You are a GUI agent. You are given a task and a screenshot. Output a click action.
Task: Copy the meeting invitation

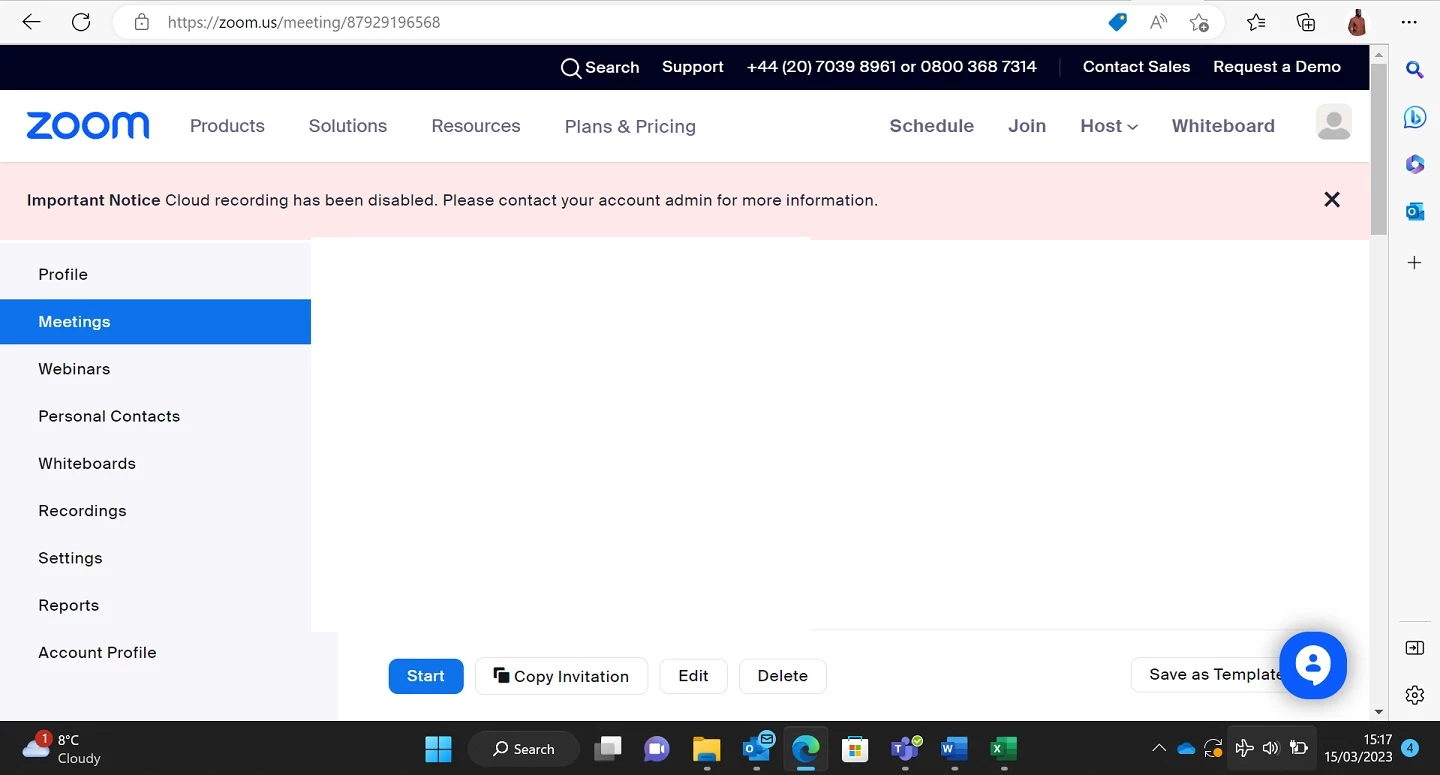click(561, 676)
